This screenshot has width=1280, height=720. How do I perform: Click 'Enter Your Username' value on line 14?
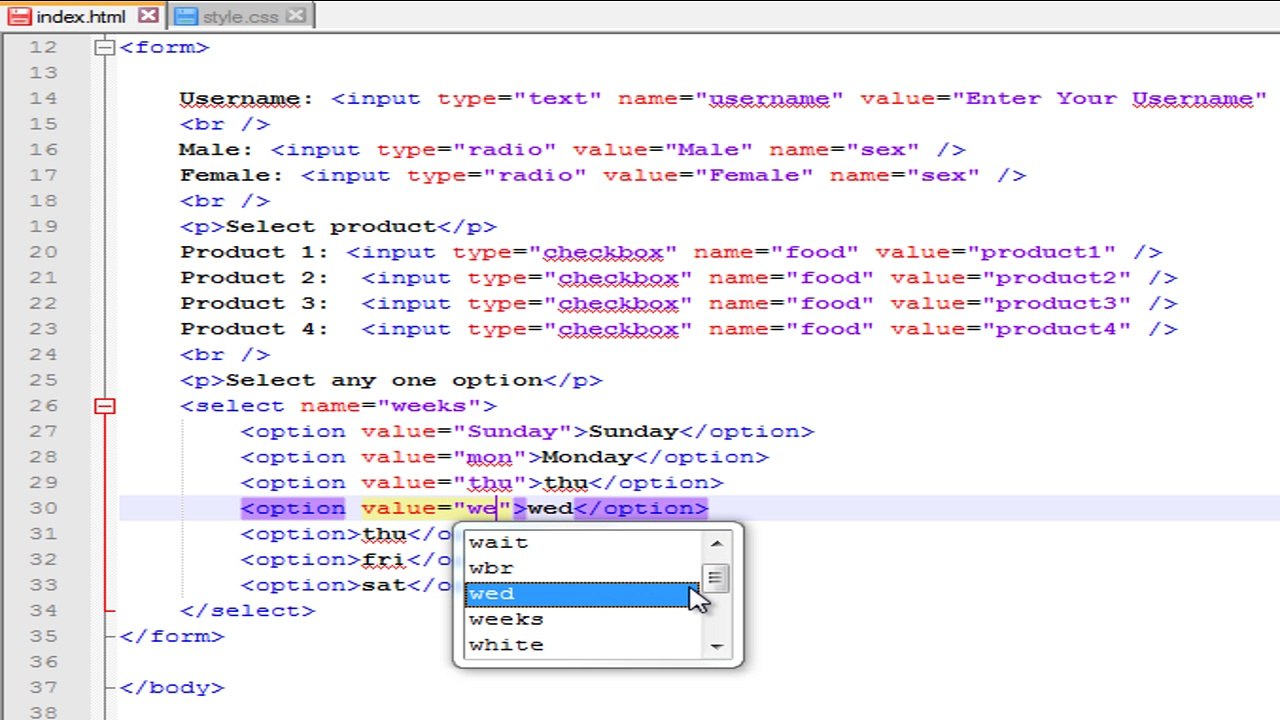(x=1109, y=98)
